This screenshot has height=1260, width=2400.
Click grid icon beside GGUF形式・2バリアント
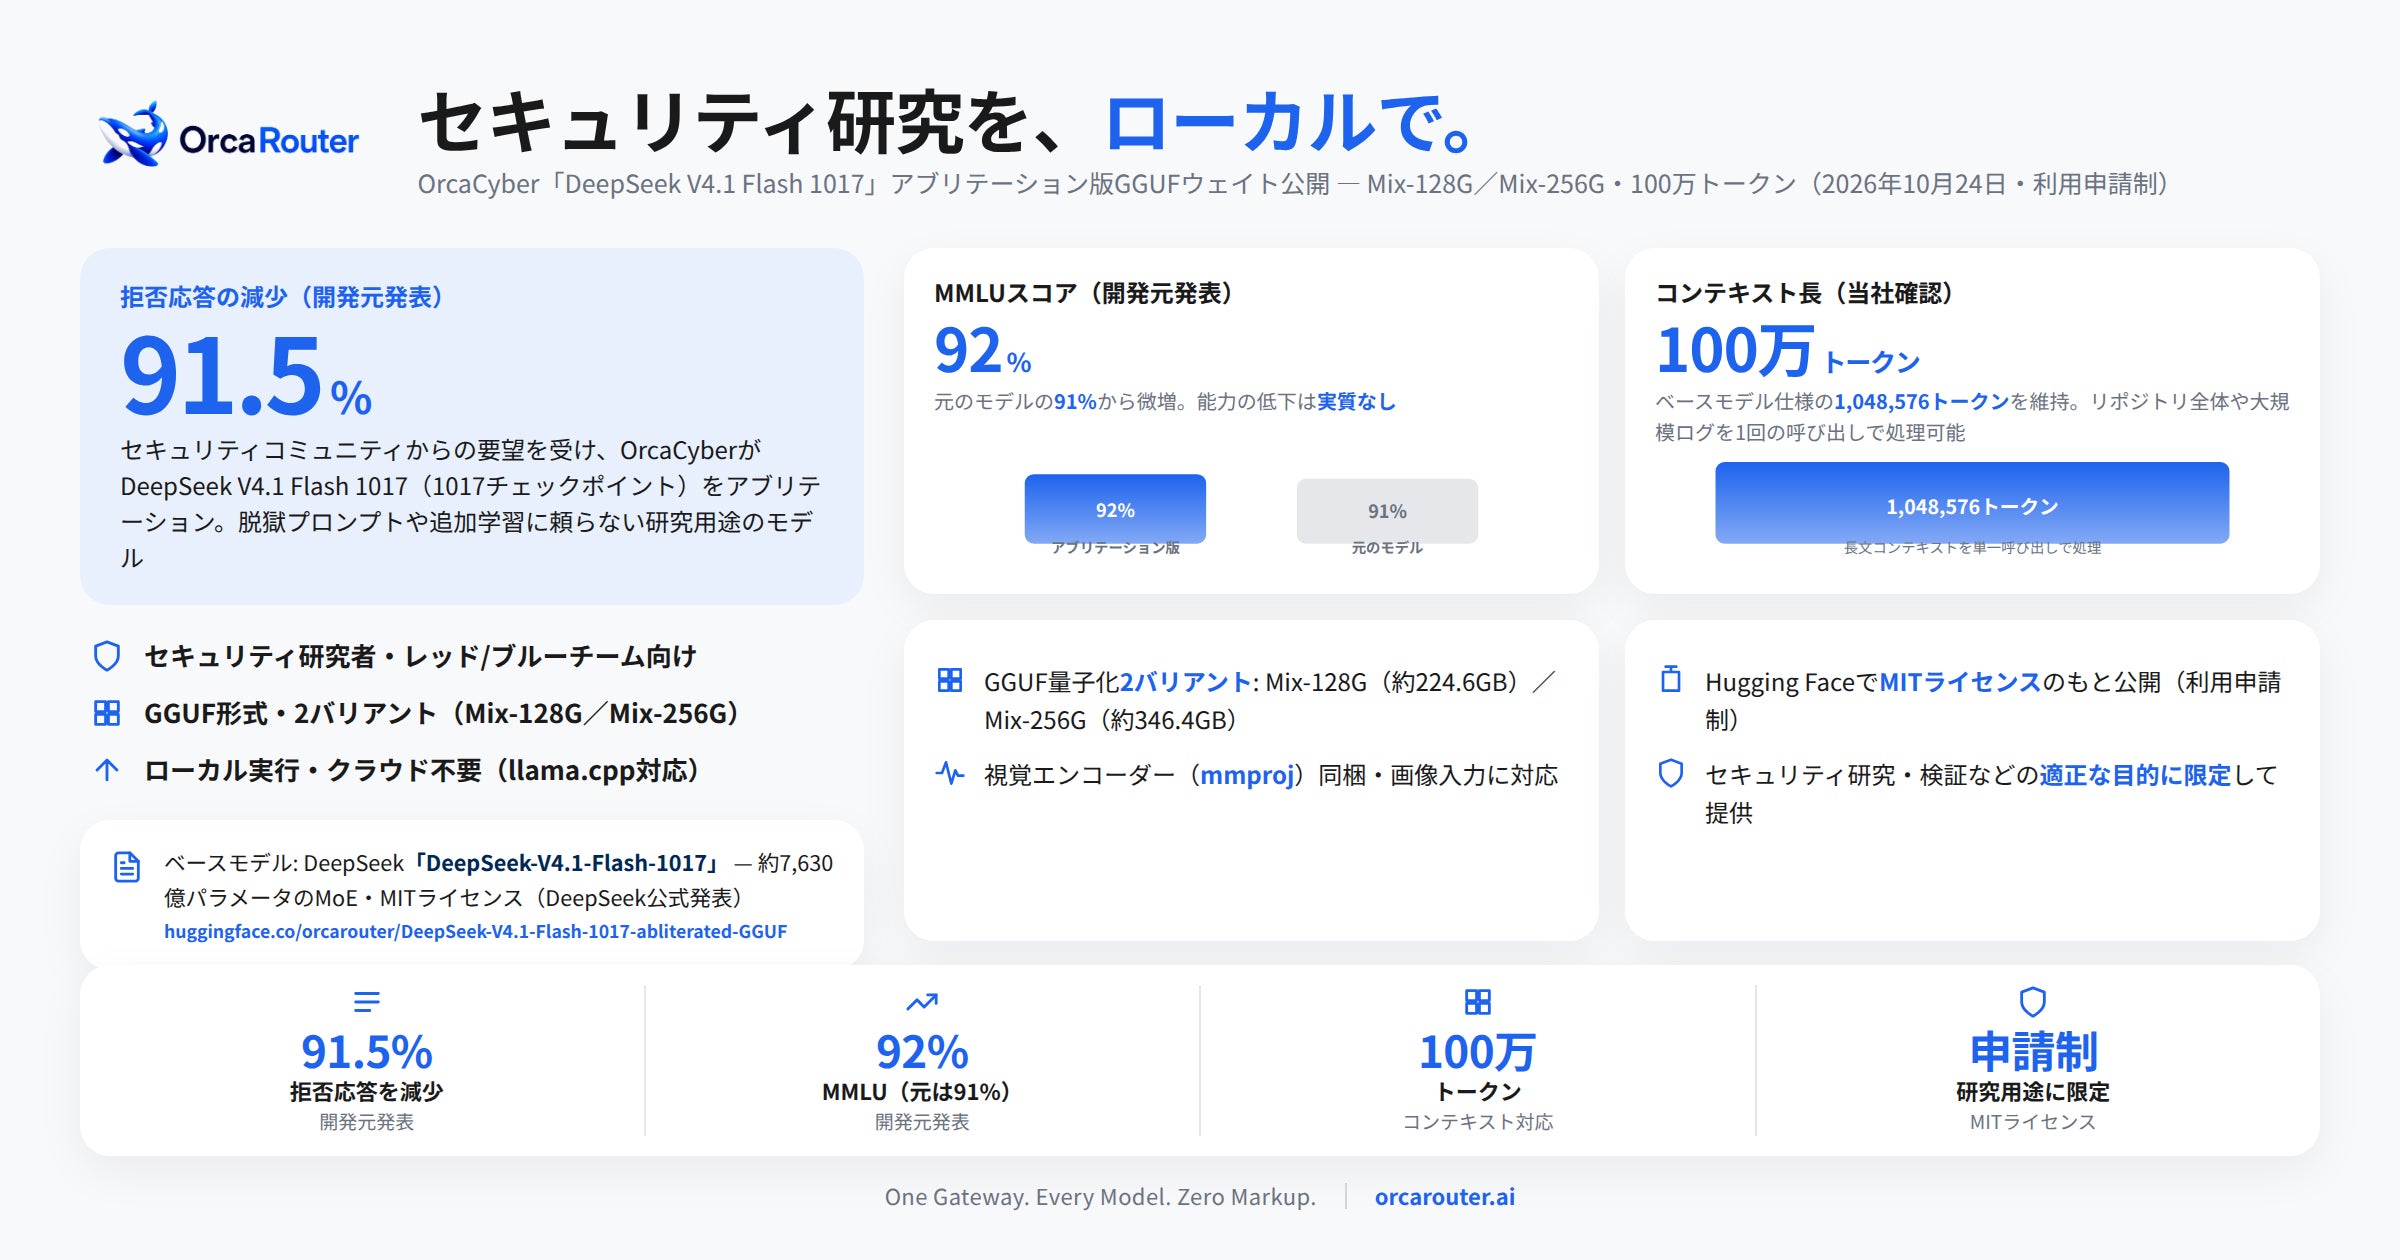107,713
